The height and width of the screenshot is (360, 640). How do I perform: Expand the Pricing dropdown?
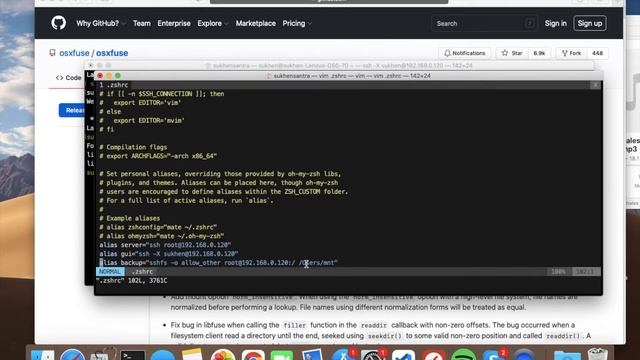click(297, 23)
